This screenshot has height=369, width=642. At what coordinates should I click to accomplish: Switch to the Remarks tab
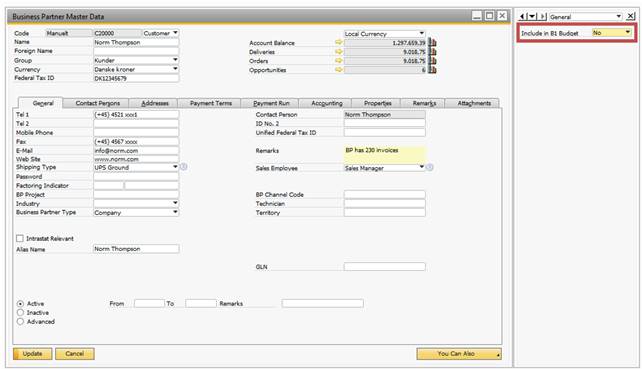coord(424,103)
